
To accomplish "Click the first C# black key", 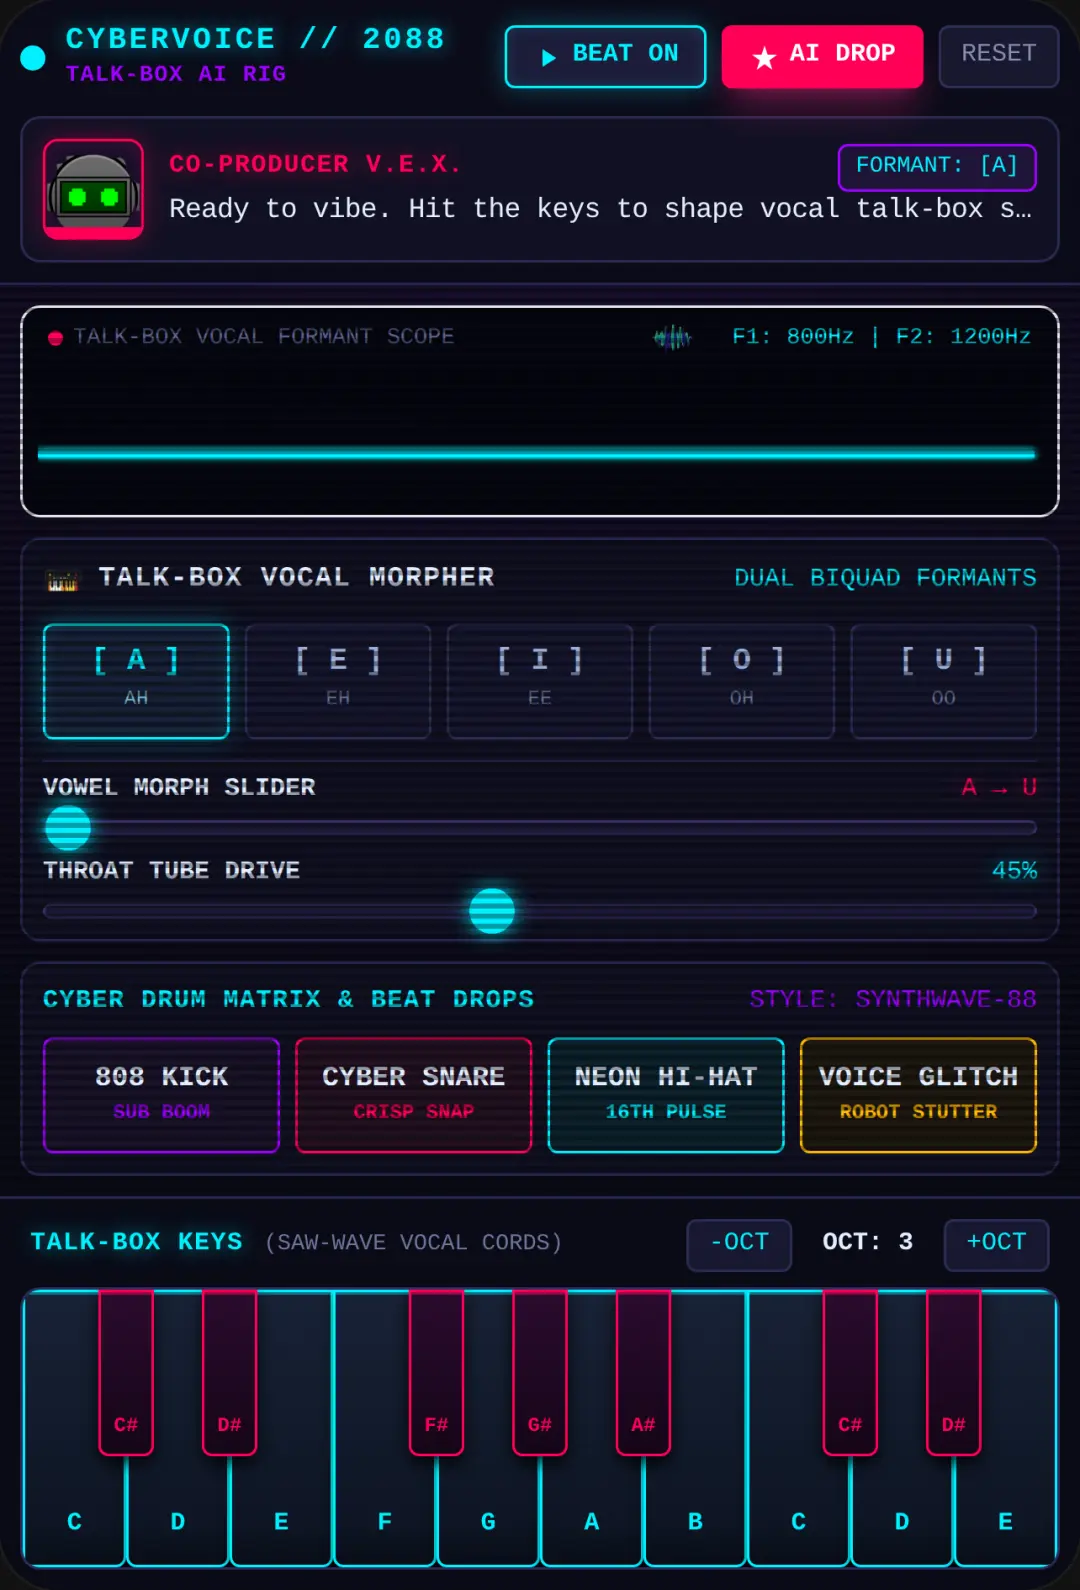I will point(126,1372).
